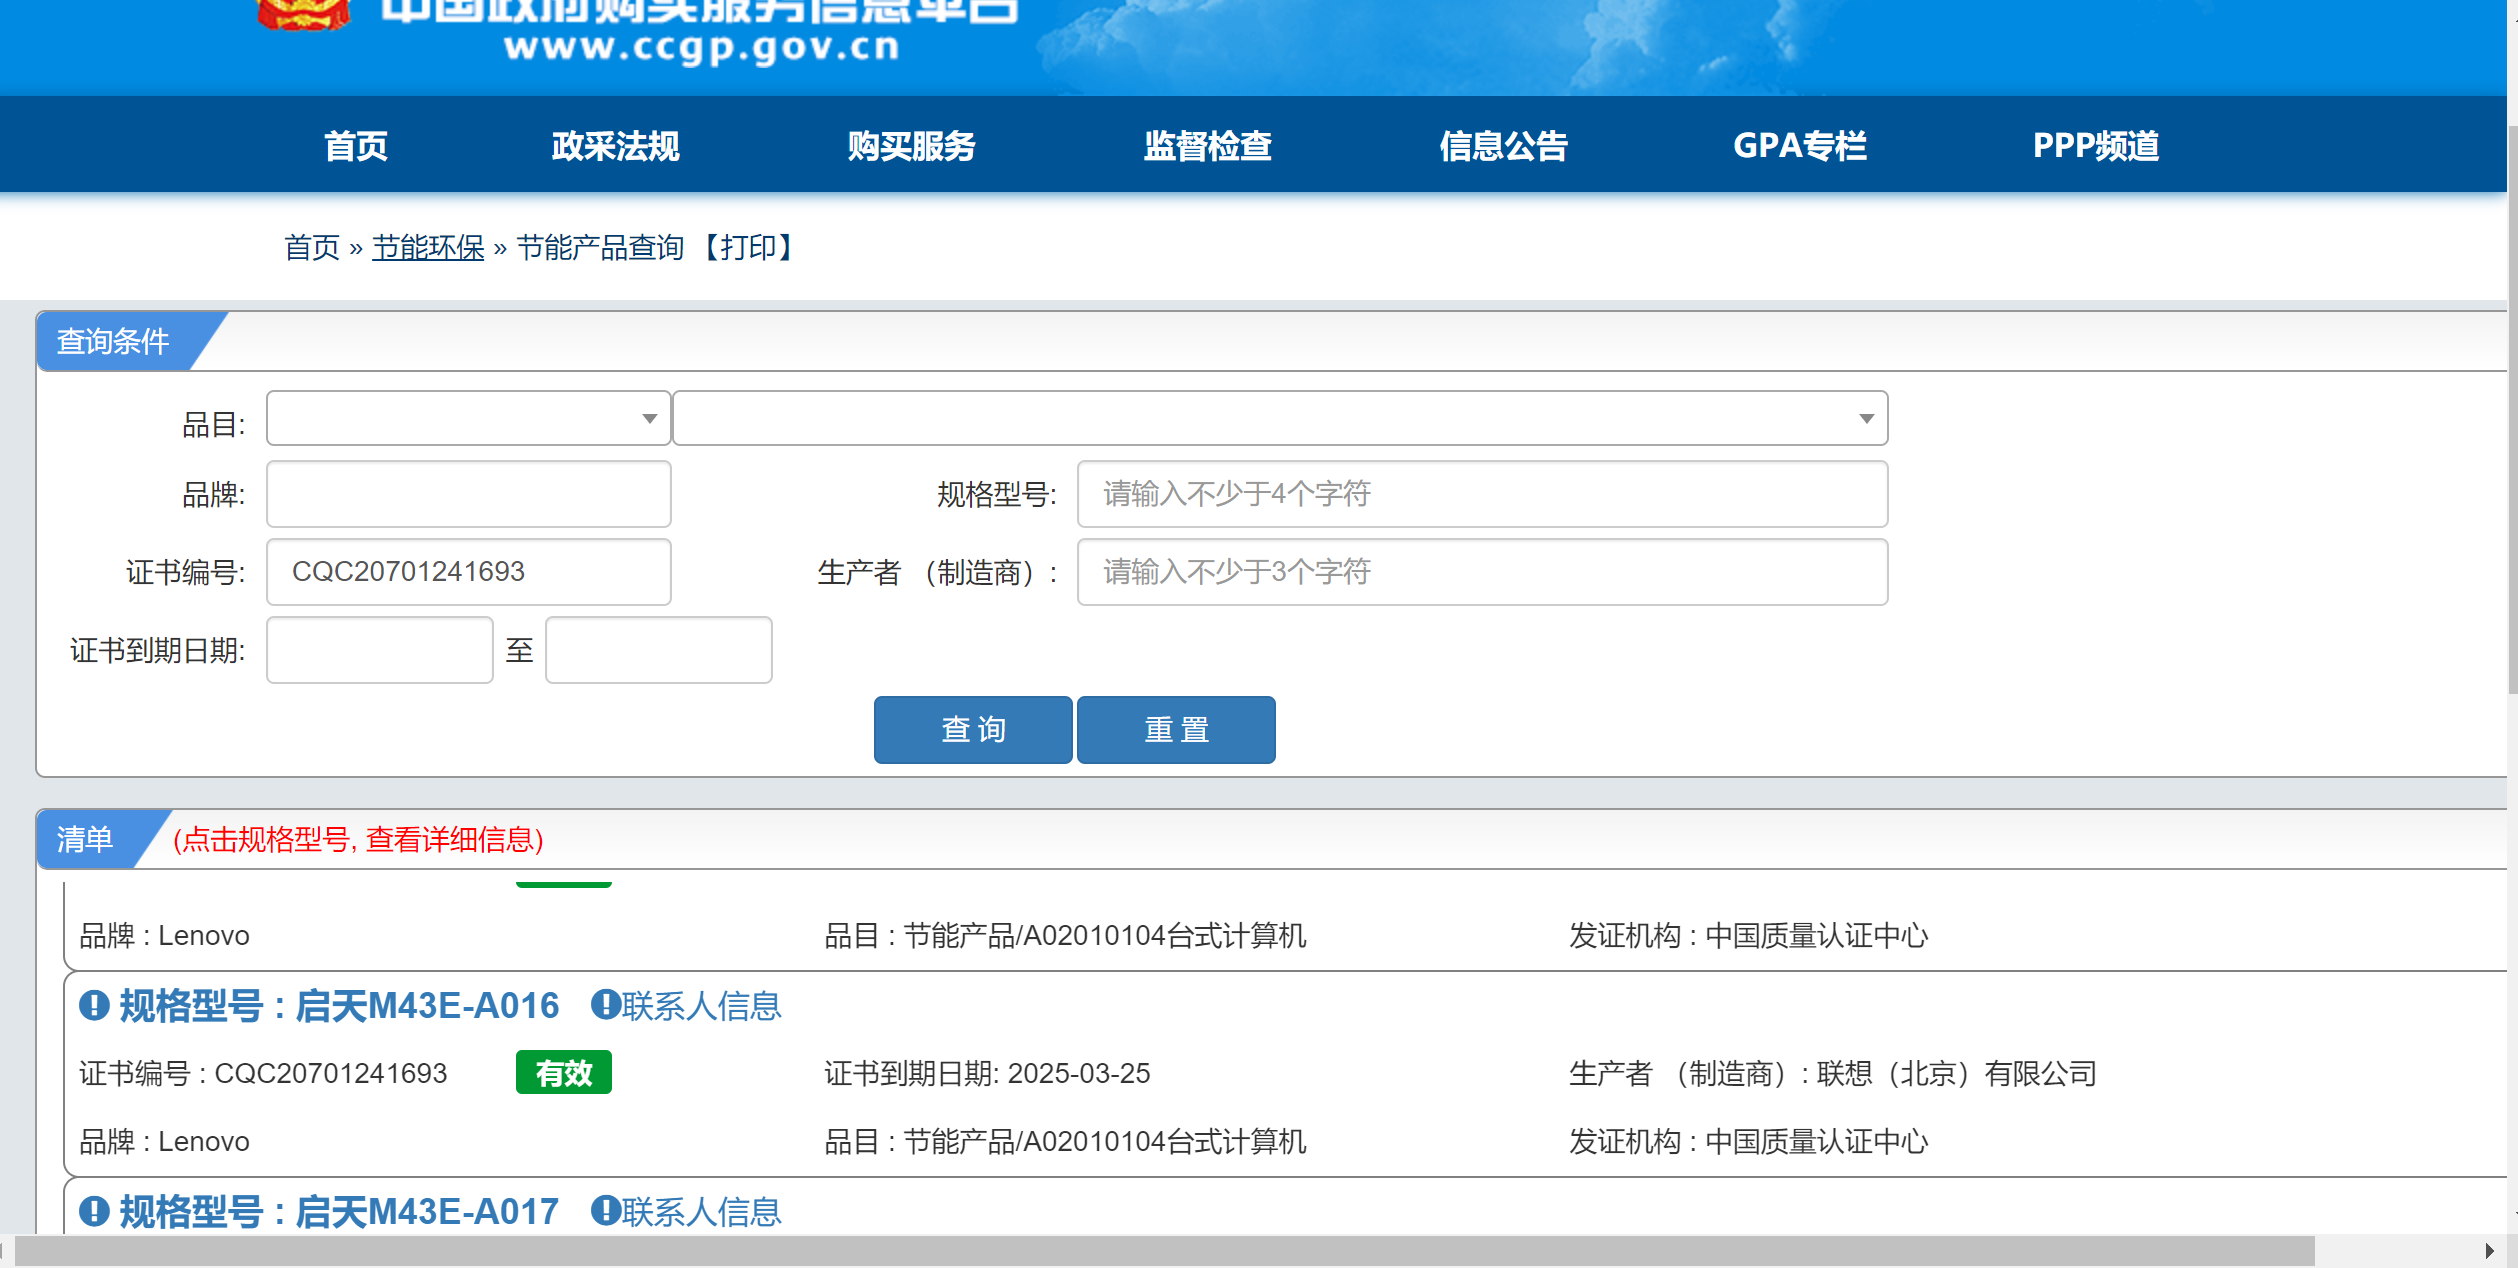This screenshot has width=2518, height=1268.
Task: Focus the 规格型号 model input field
Action: [x=1482, y=494]
